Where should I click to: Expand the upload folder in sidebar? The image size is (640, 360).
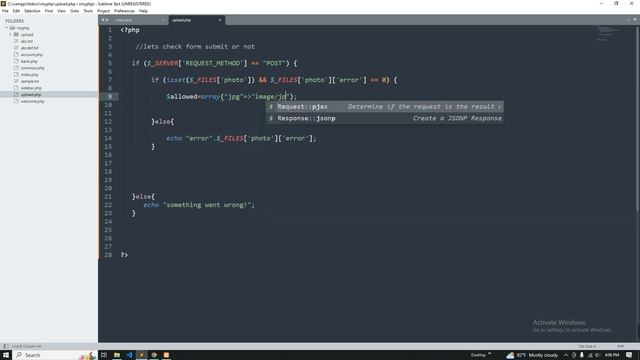11,35
